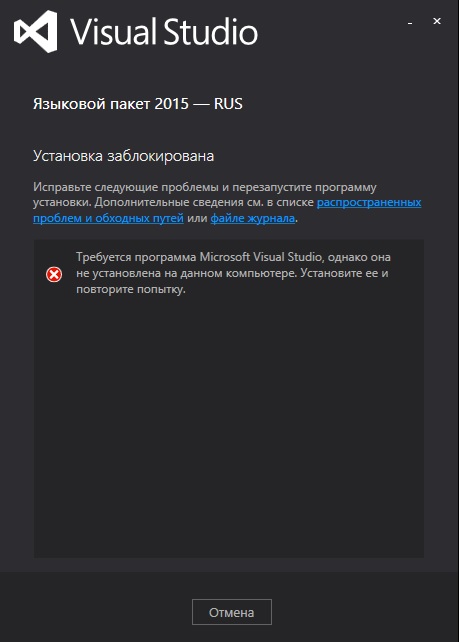The width and height of the screenshot is (459, 642).
Task: Click the повторите попытку line of the error
Action: (131, 289)
